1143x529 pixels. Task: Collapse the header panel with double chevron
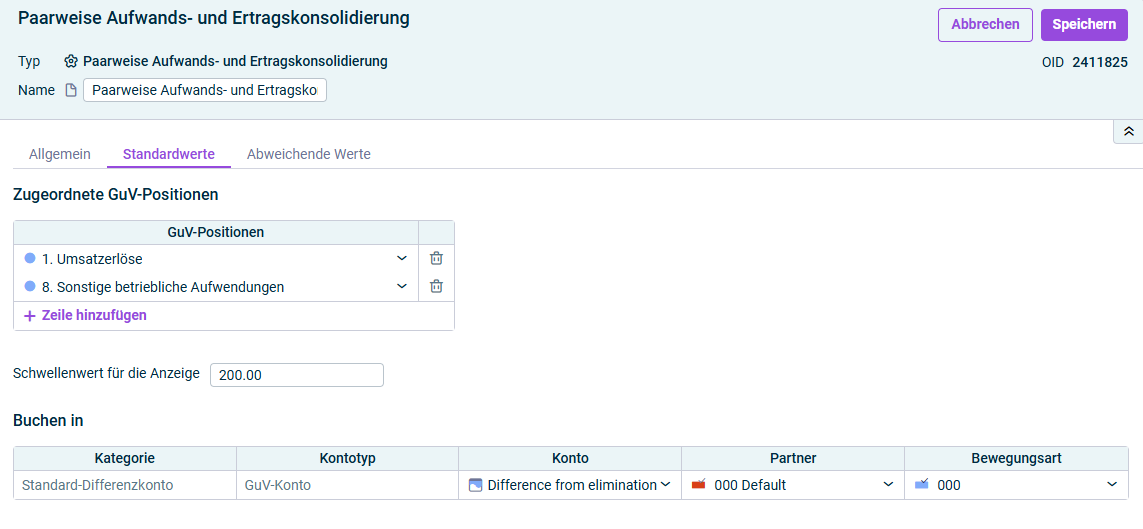[x=1128, y=132]
